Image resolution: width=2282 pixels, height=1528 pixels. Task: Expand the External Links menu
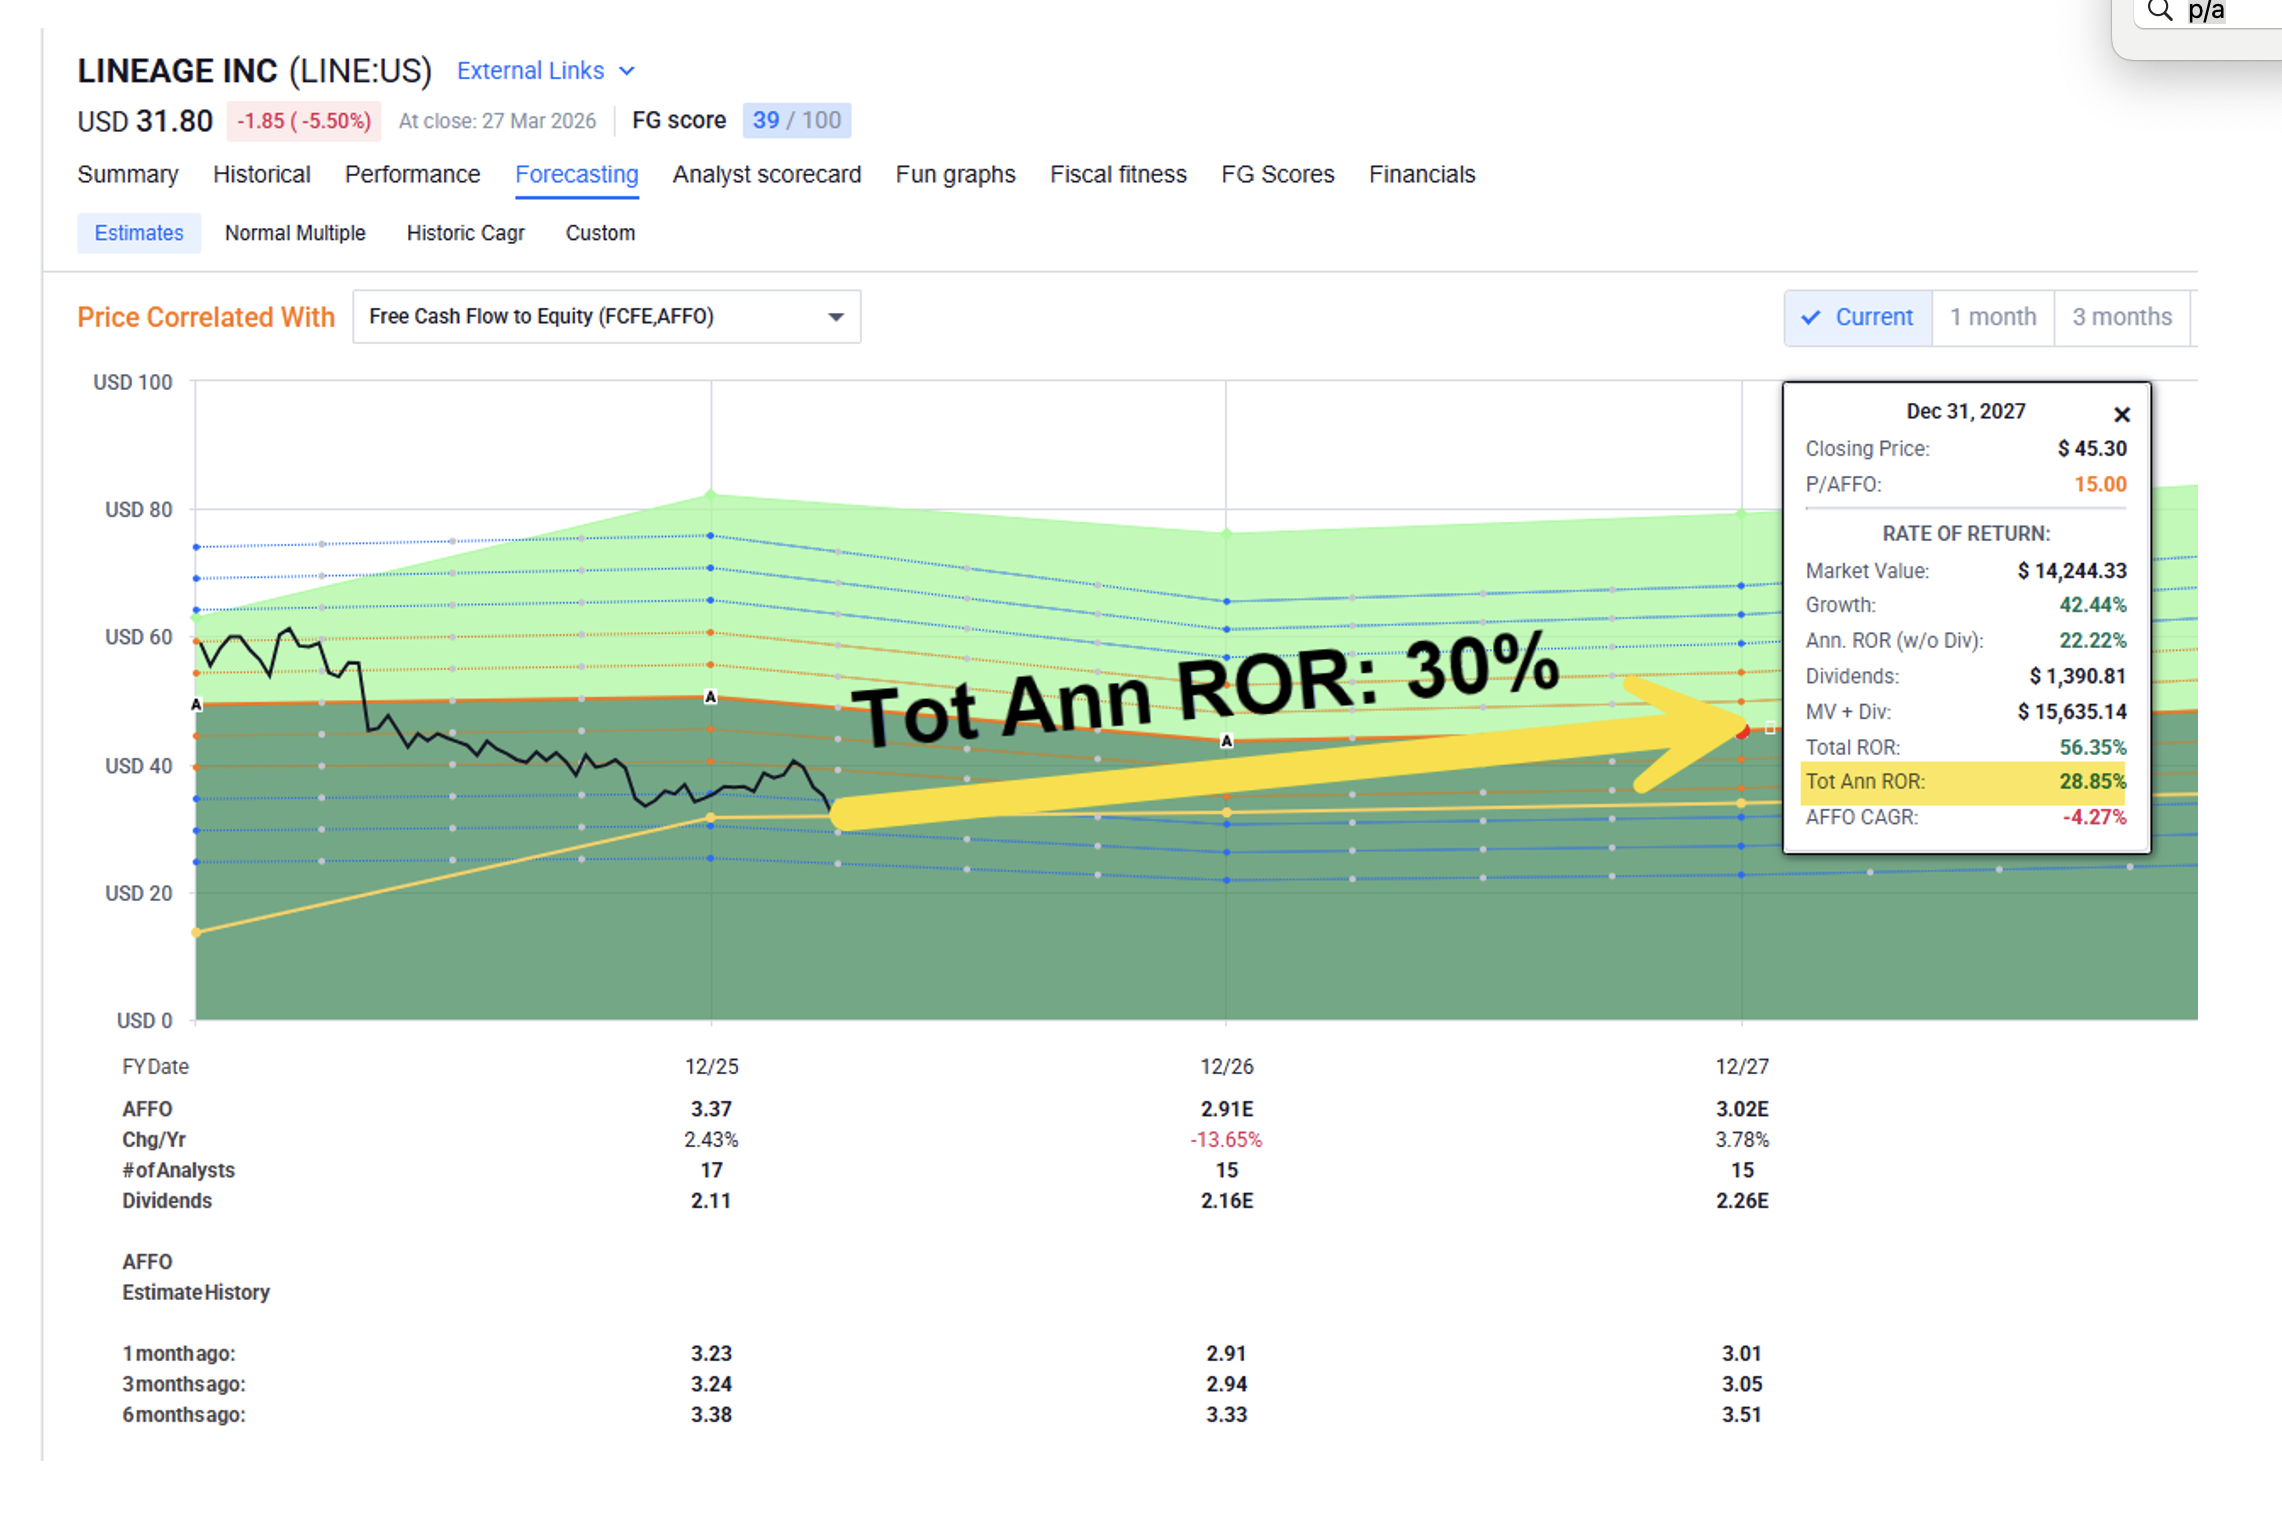531,71
